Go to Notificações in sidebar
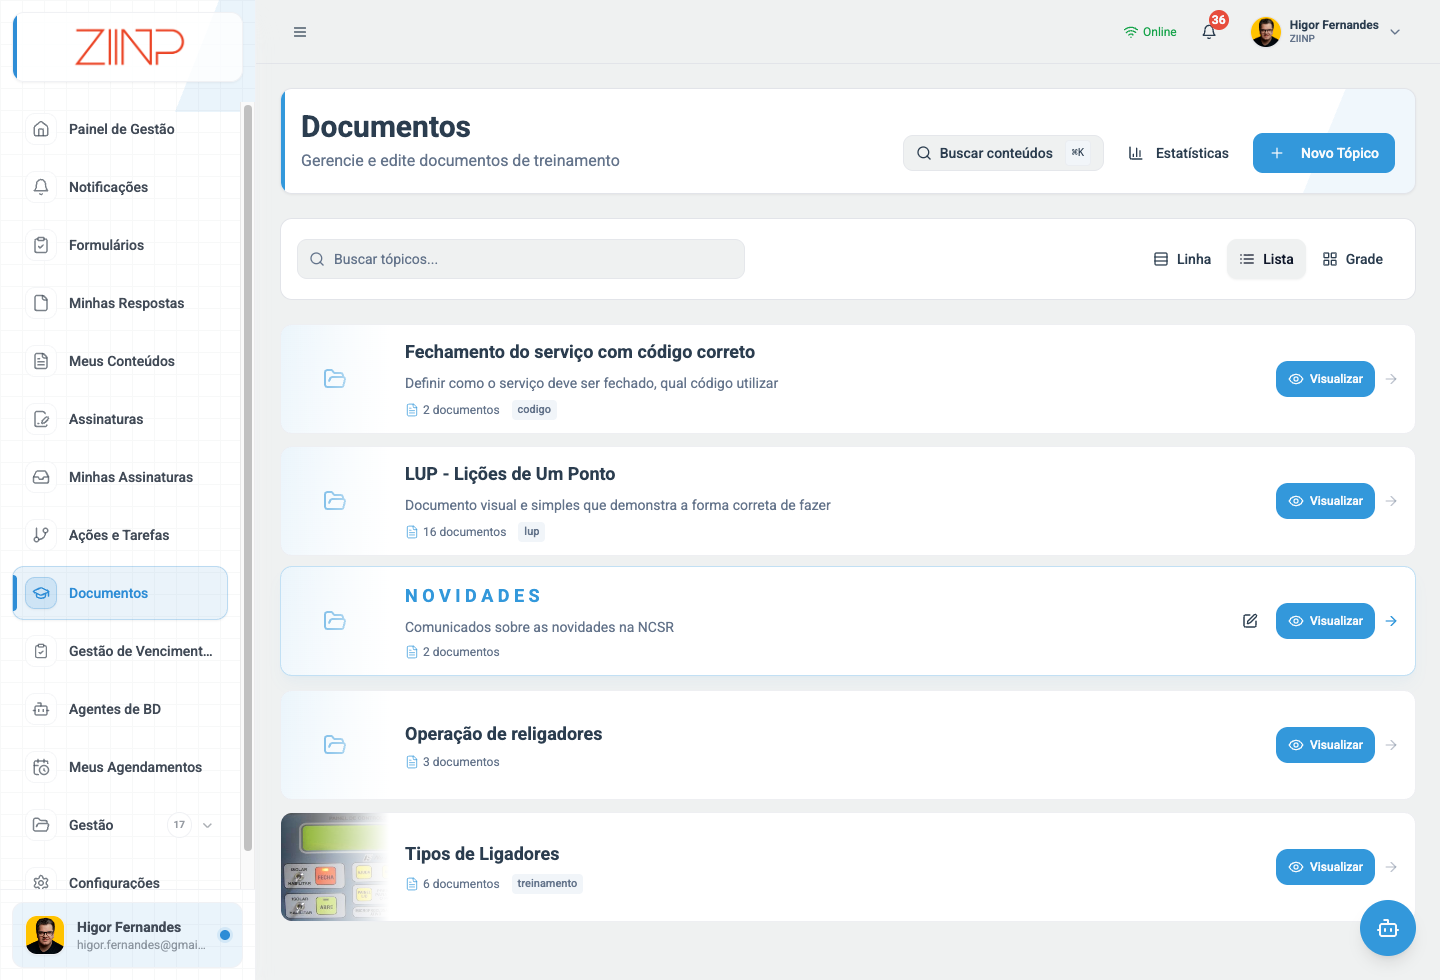 pyautogui.click(x=120, y=187)
